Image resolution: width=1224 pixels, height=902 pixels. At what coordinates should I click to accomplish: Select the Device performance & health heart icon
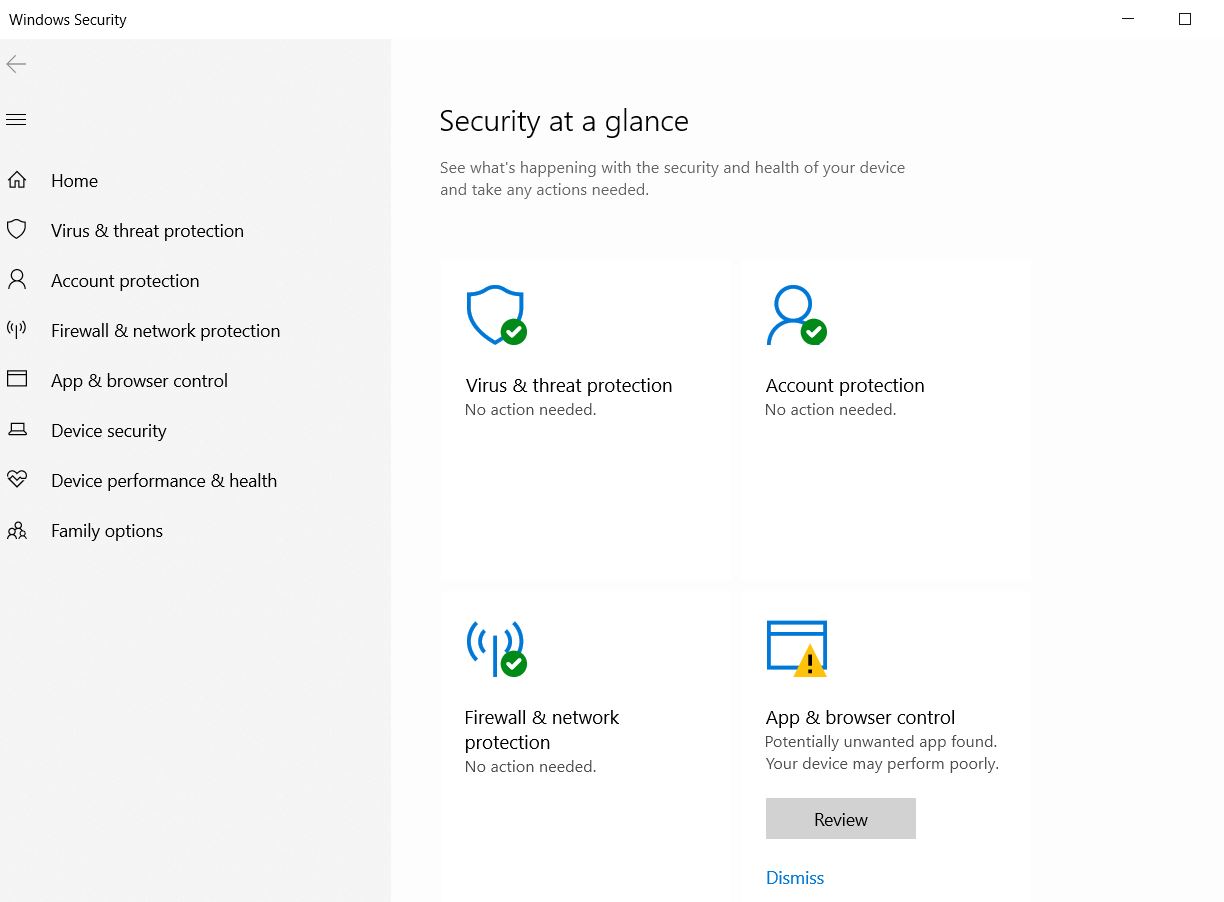pos(18,480)
